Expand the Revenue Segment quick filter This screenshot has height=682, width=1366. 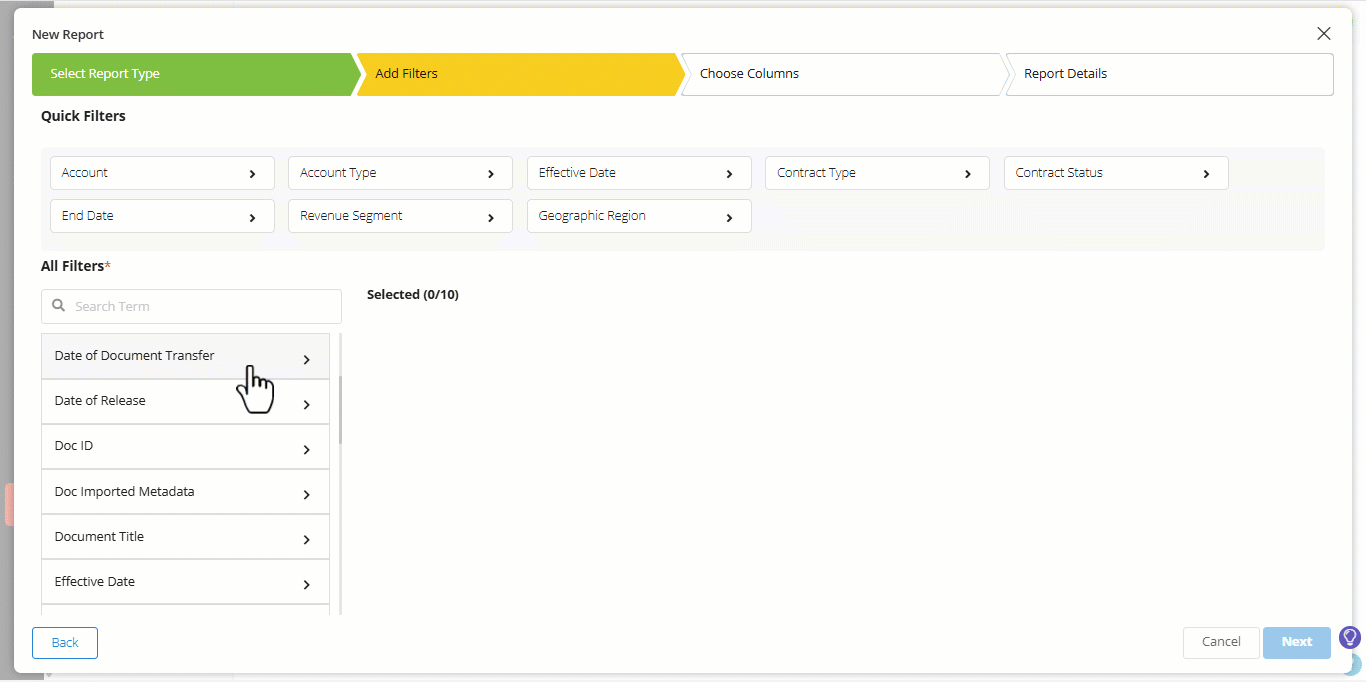[x=400, y=216]
